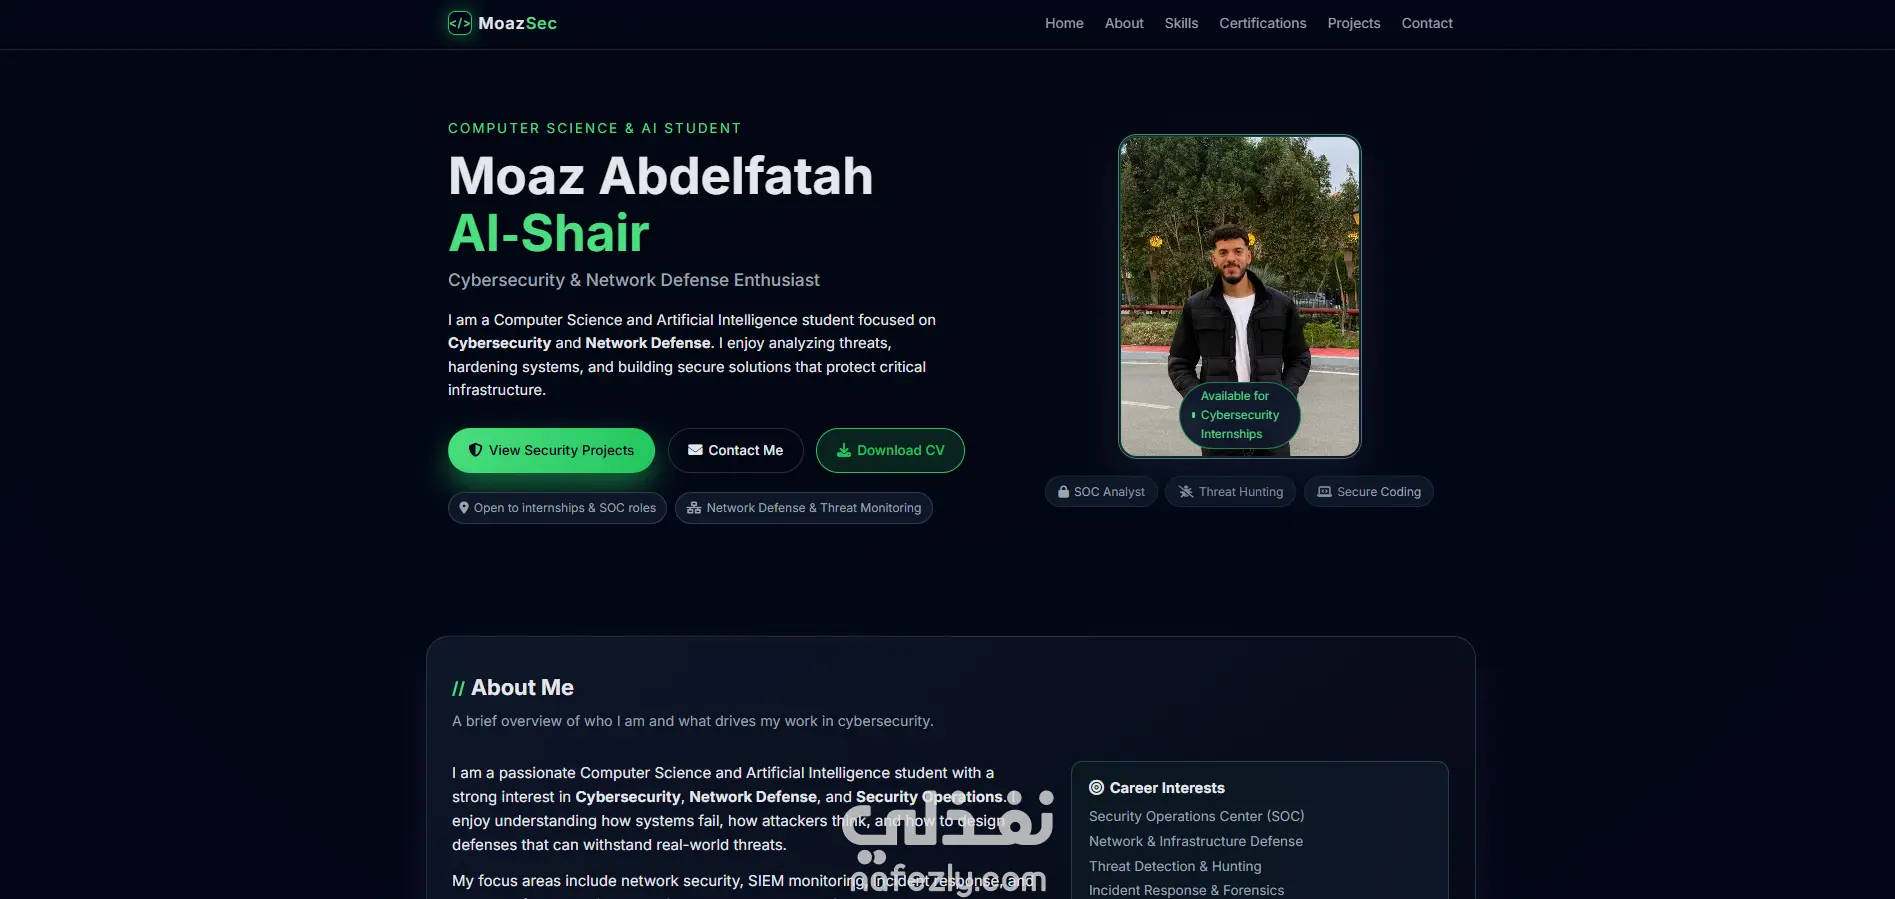The image size is (1895, 899).
Task: Click the MoazSec code bracket logo icon
Action: click(460, 23)
